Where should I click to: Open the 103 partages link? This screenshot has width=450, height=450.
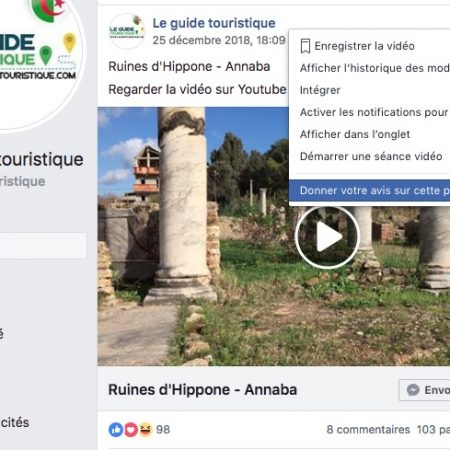click(x=433, y=429)
